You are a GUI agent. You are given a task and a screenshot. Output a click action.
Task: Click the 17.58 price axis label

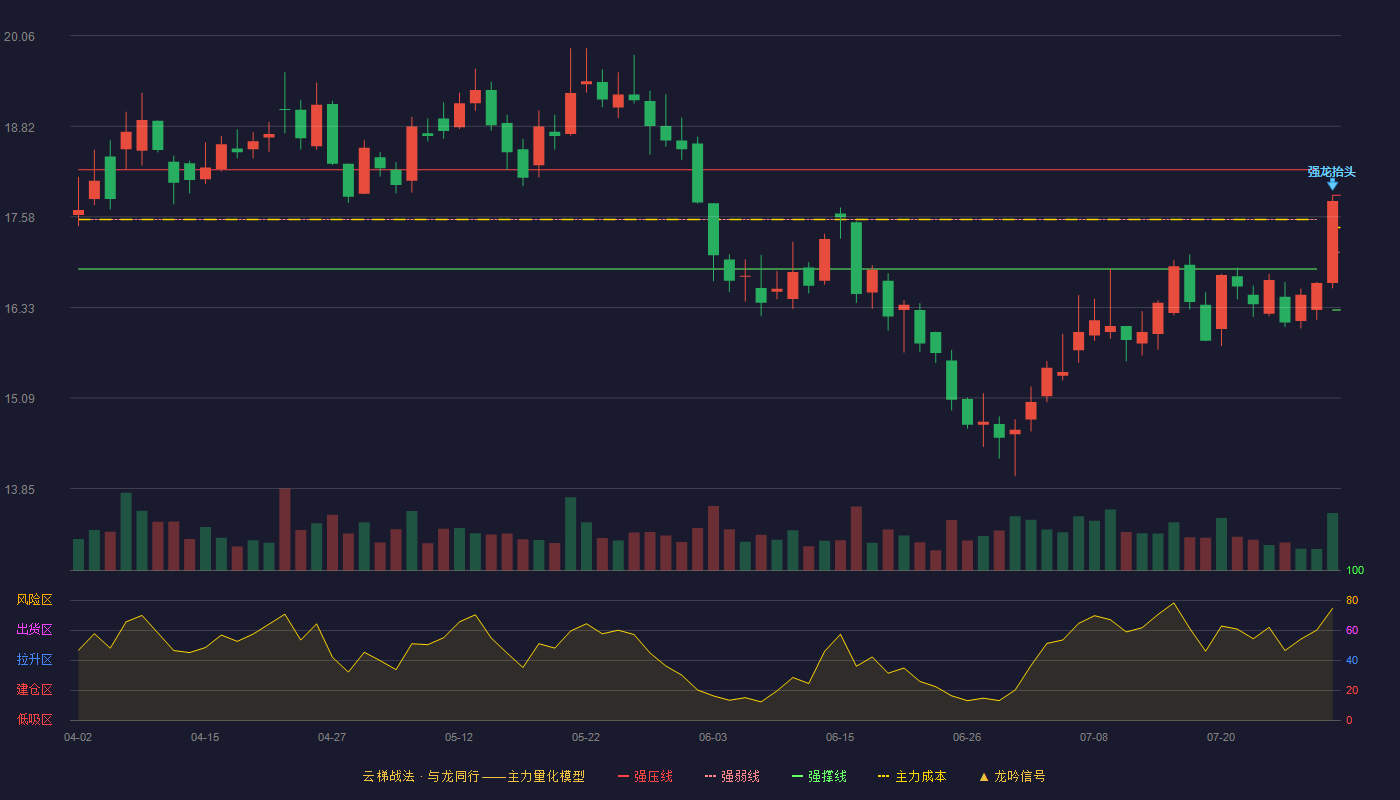[19, 218]
